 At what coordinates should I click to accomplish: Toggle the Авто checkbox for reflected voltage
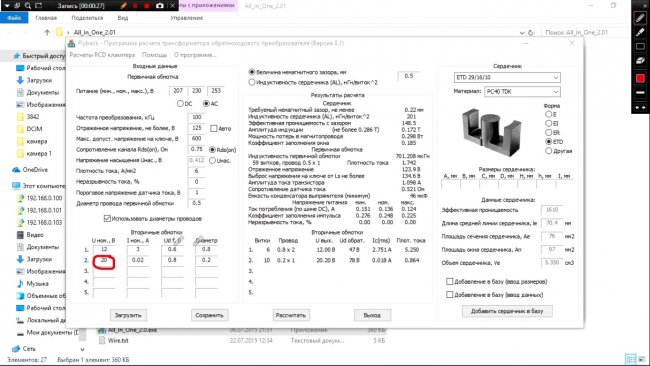[213, 128]
